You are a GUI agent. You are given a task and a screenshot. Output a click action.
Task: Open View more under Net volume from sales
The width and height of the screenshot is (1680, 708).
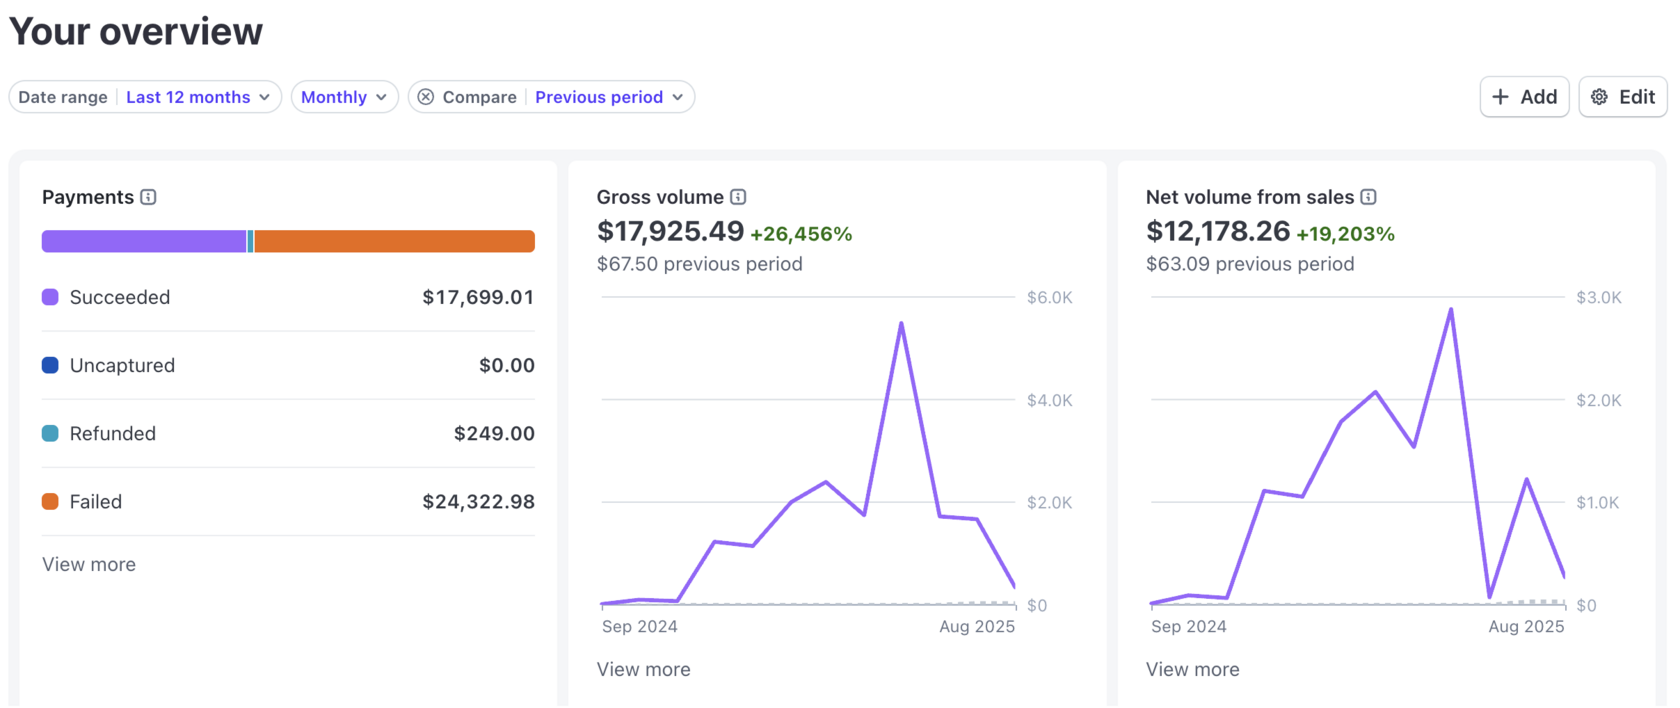1192,669
